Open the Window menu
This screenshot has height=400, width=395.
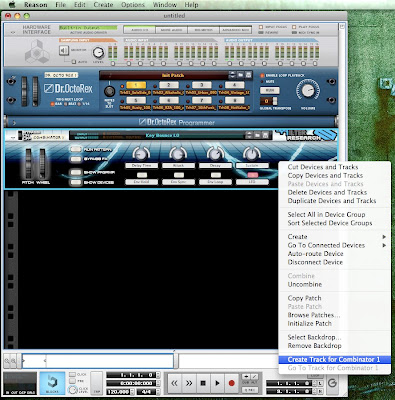(165, 5)
